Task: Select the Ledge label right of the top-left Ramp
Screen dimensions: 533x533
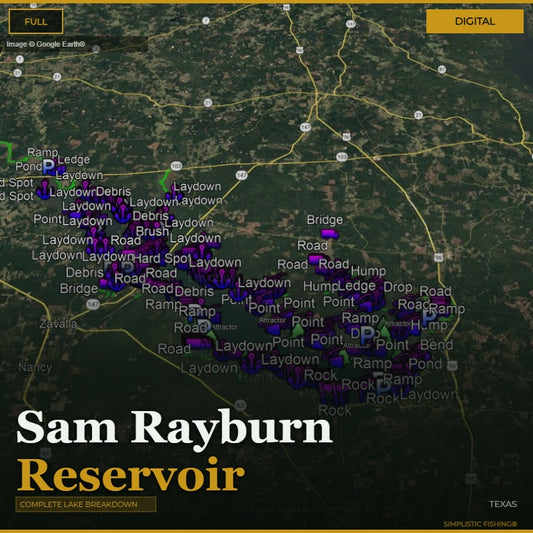Action: (74, 160)
